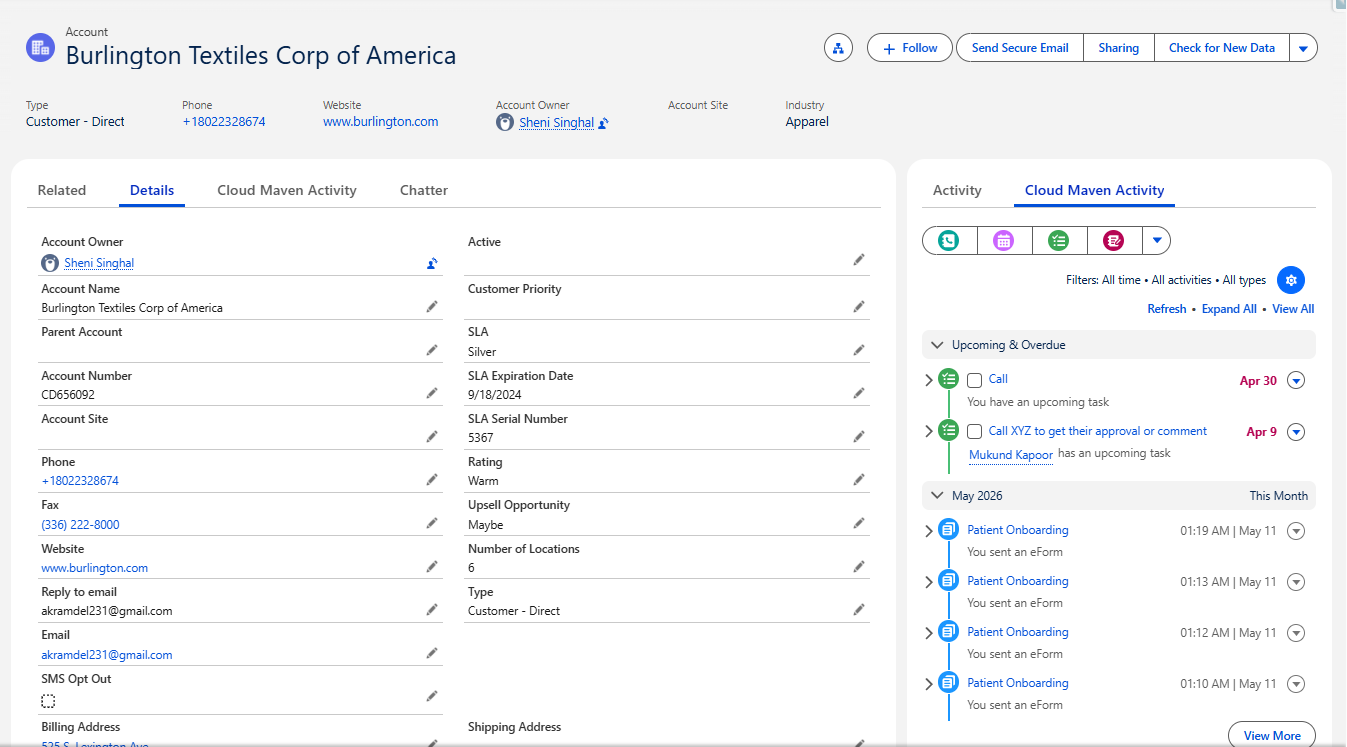
Task: Expand the 01:13 AM Patient Onboarding entry
Action: [x=929, y=582]
